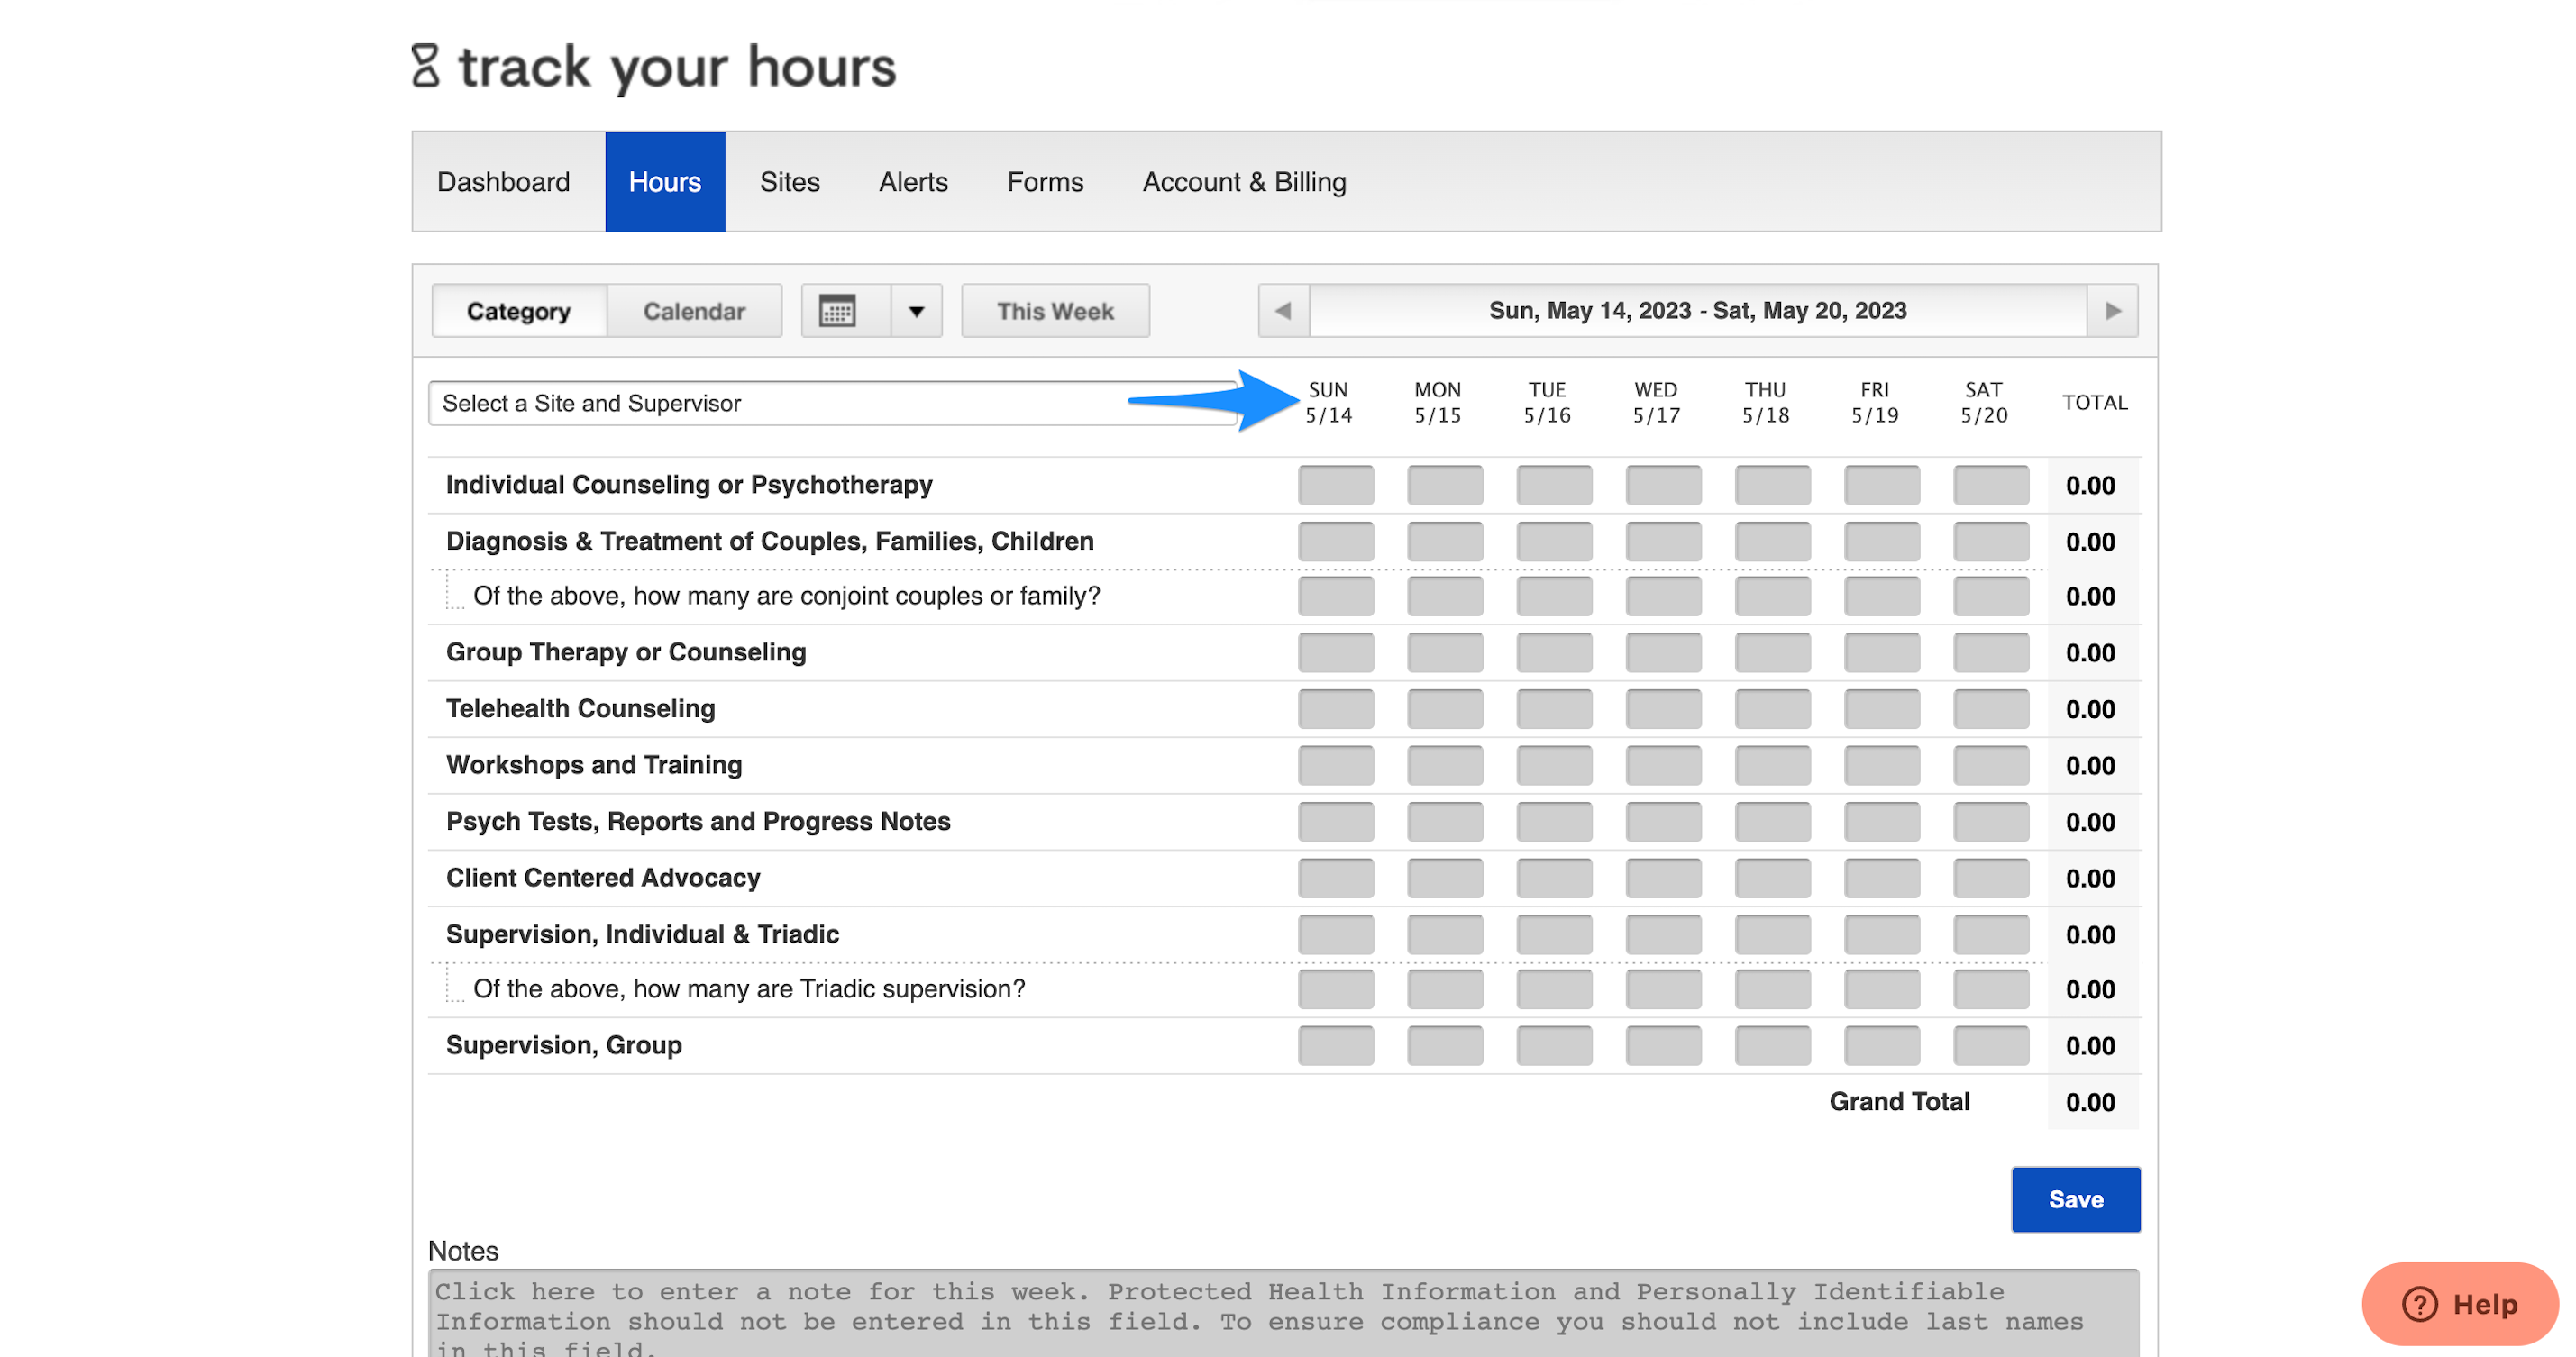Click Psych Tests field for Sunday 5/14
Screen dimensions: 2576x1357
point(1336,821)
